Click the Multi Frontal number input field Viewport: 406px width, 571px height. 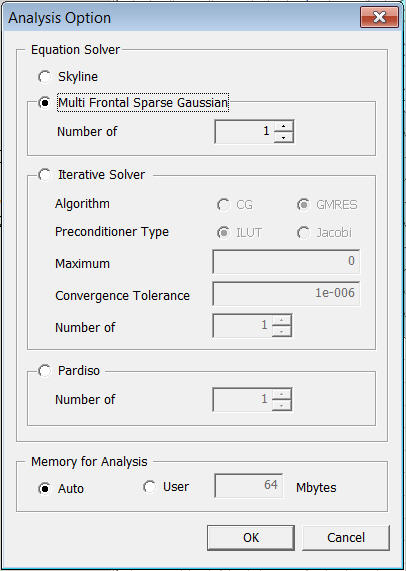[x=244, y=131]
